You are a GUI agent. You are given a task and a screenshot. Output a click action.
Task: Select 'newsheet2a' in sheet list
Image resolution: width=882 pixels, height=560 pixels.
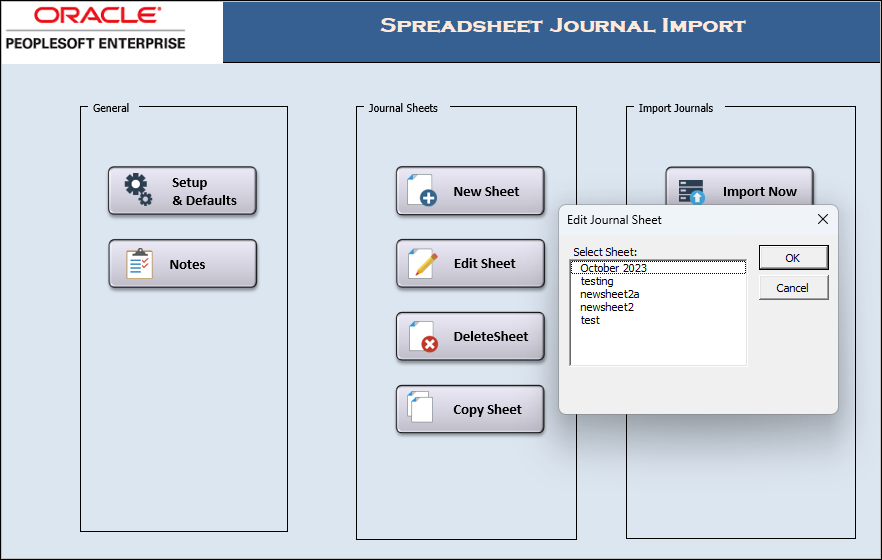click(x=658, y=294)
